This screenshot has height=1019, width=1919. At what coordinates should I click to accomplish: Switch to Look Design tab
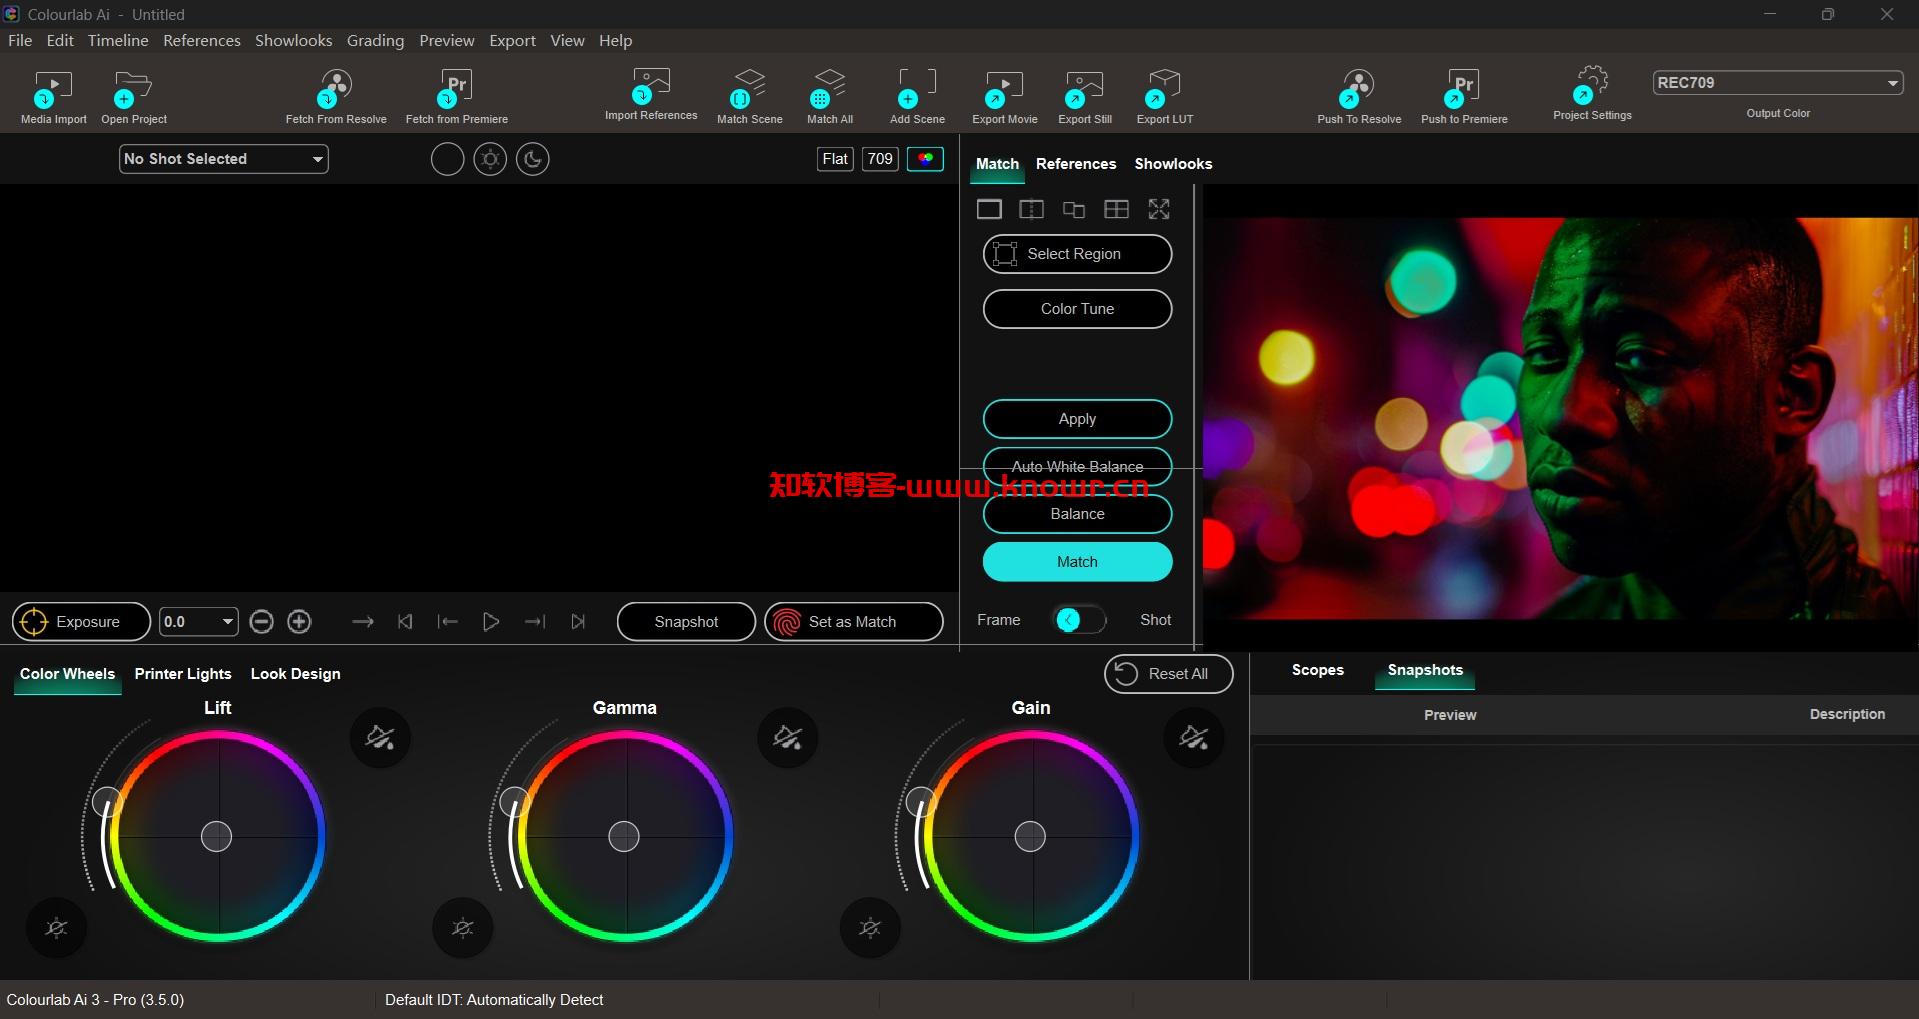pyautogui.click(x=295, y=674)
